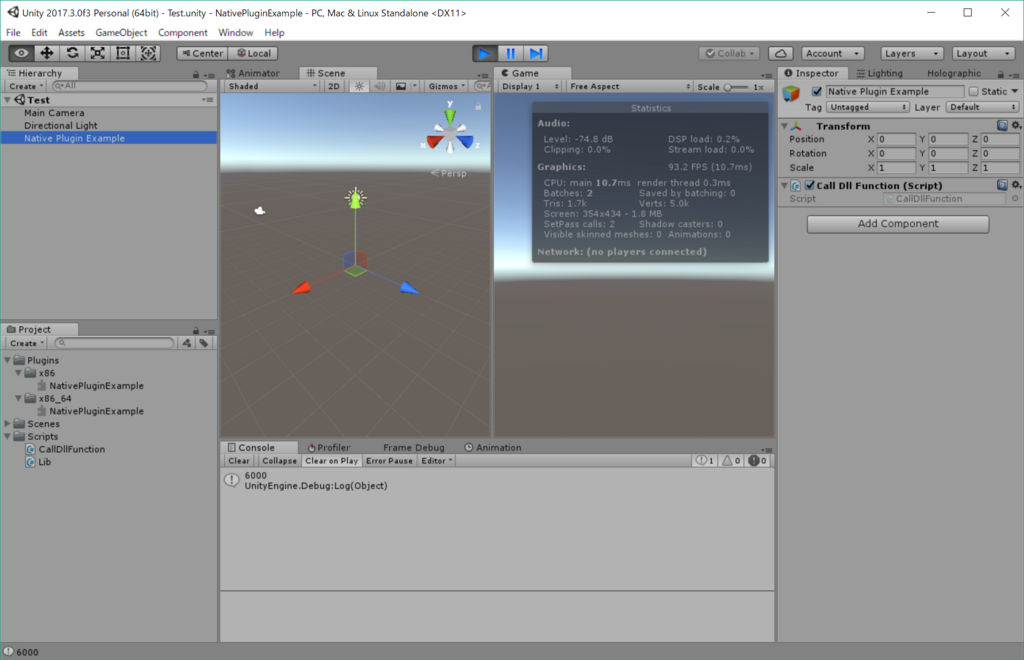Open the Gizmos dropdown

(x=446, y=86)
